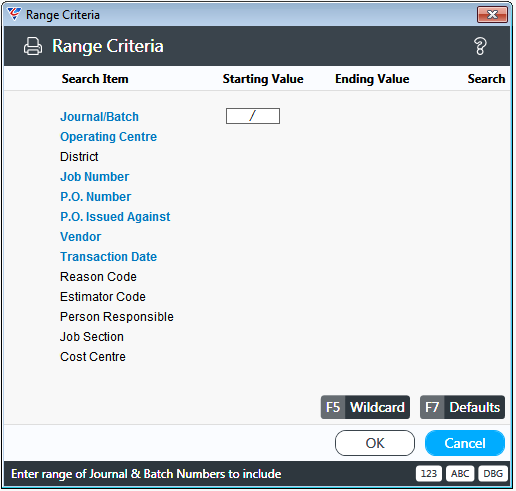Select the Operating Centre search item
516x491 pixels.
click(108, 137)
